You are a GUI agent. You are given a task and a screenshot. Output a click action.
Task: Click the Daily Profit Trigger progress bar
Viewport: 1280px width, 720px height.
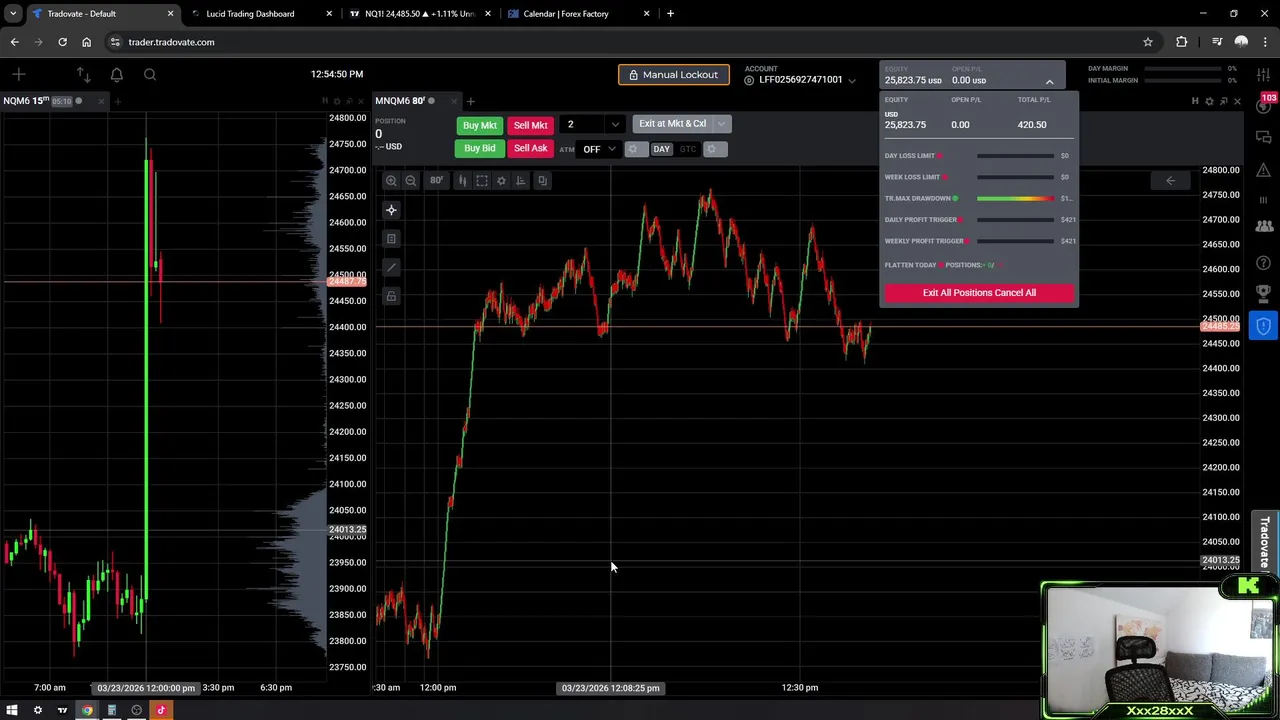coord(1015,220)
